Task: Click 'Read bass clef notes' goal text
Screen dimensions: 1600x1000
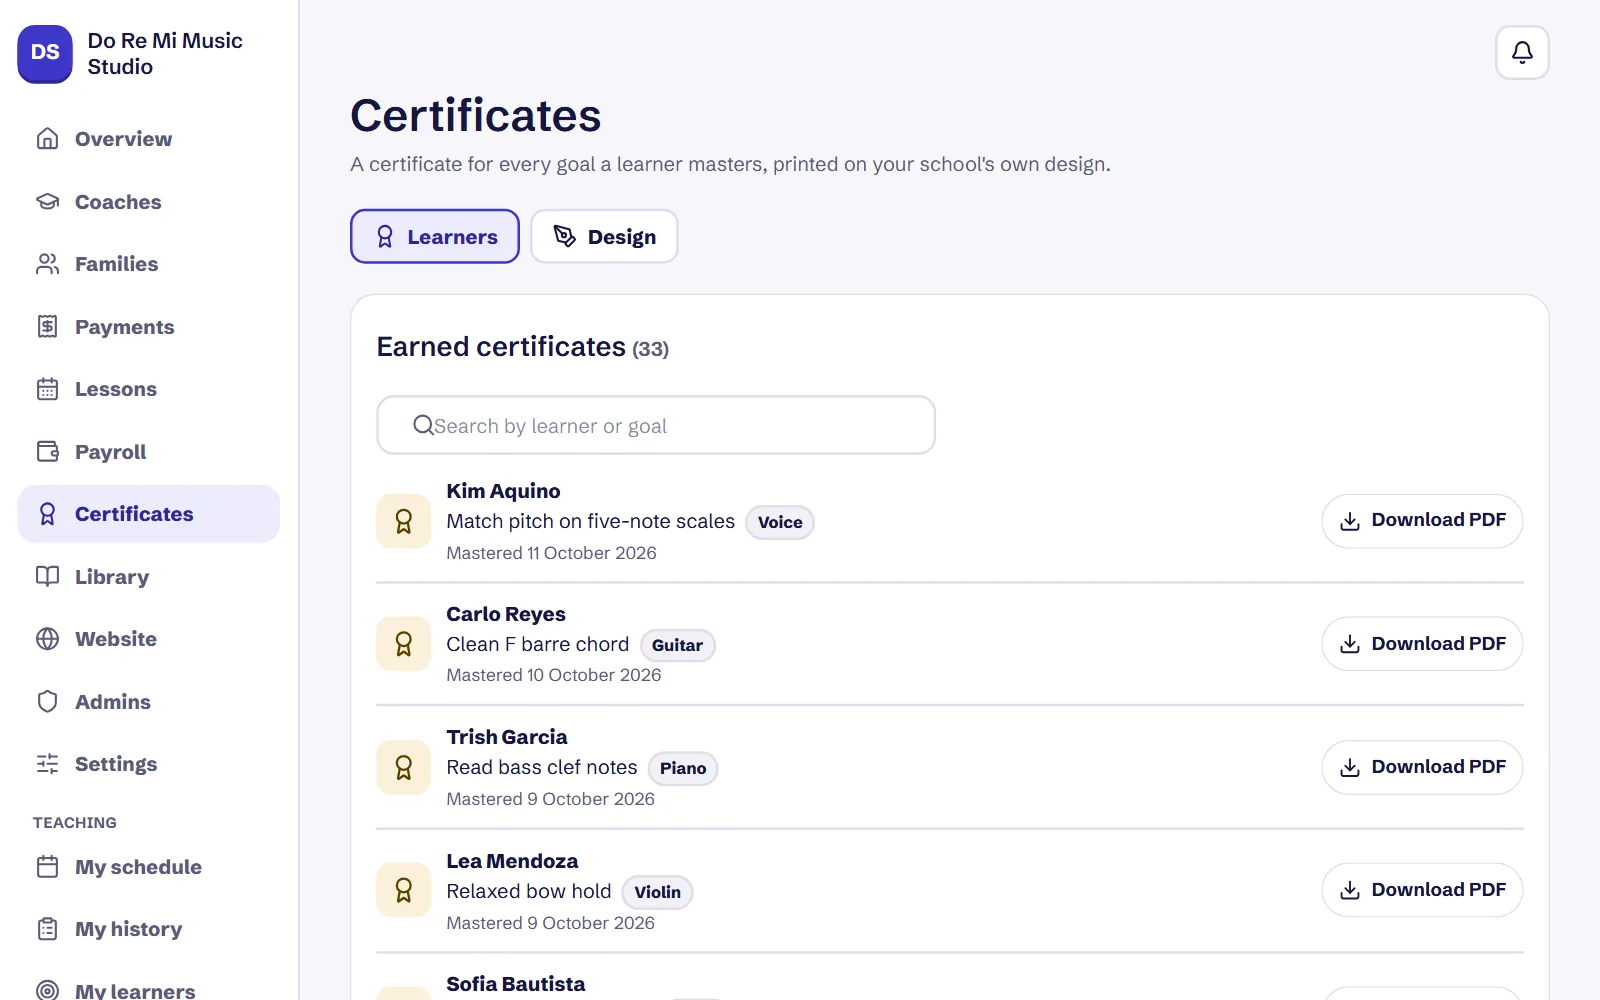Action: pyautogui.click(x=541, y=767)
